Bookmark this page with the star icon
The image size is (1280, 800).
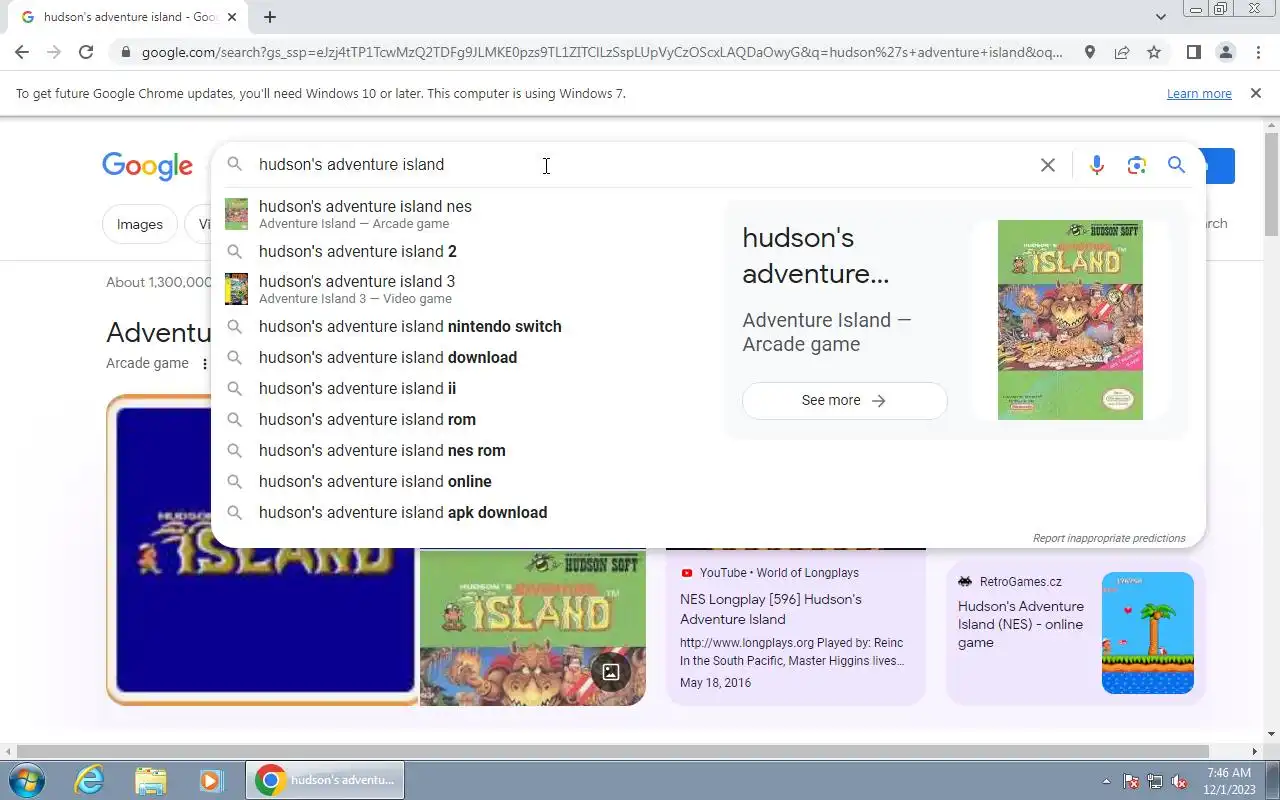click(x=1154, y=52)
